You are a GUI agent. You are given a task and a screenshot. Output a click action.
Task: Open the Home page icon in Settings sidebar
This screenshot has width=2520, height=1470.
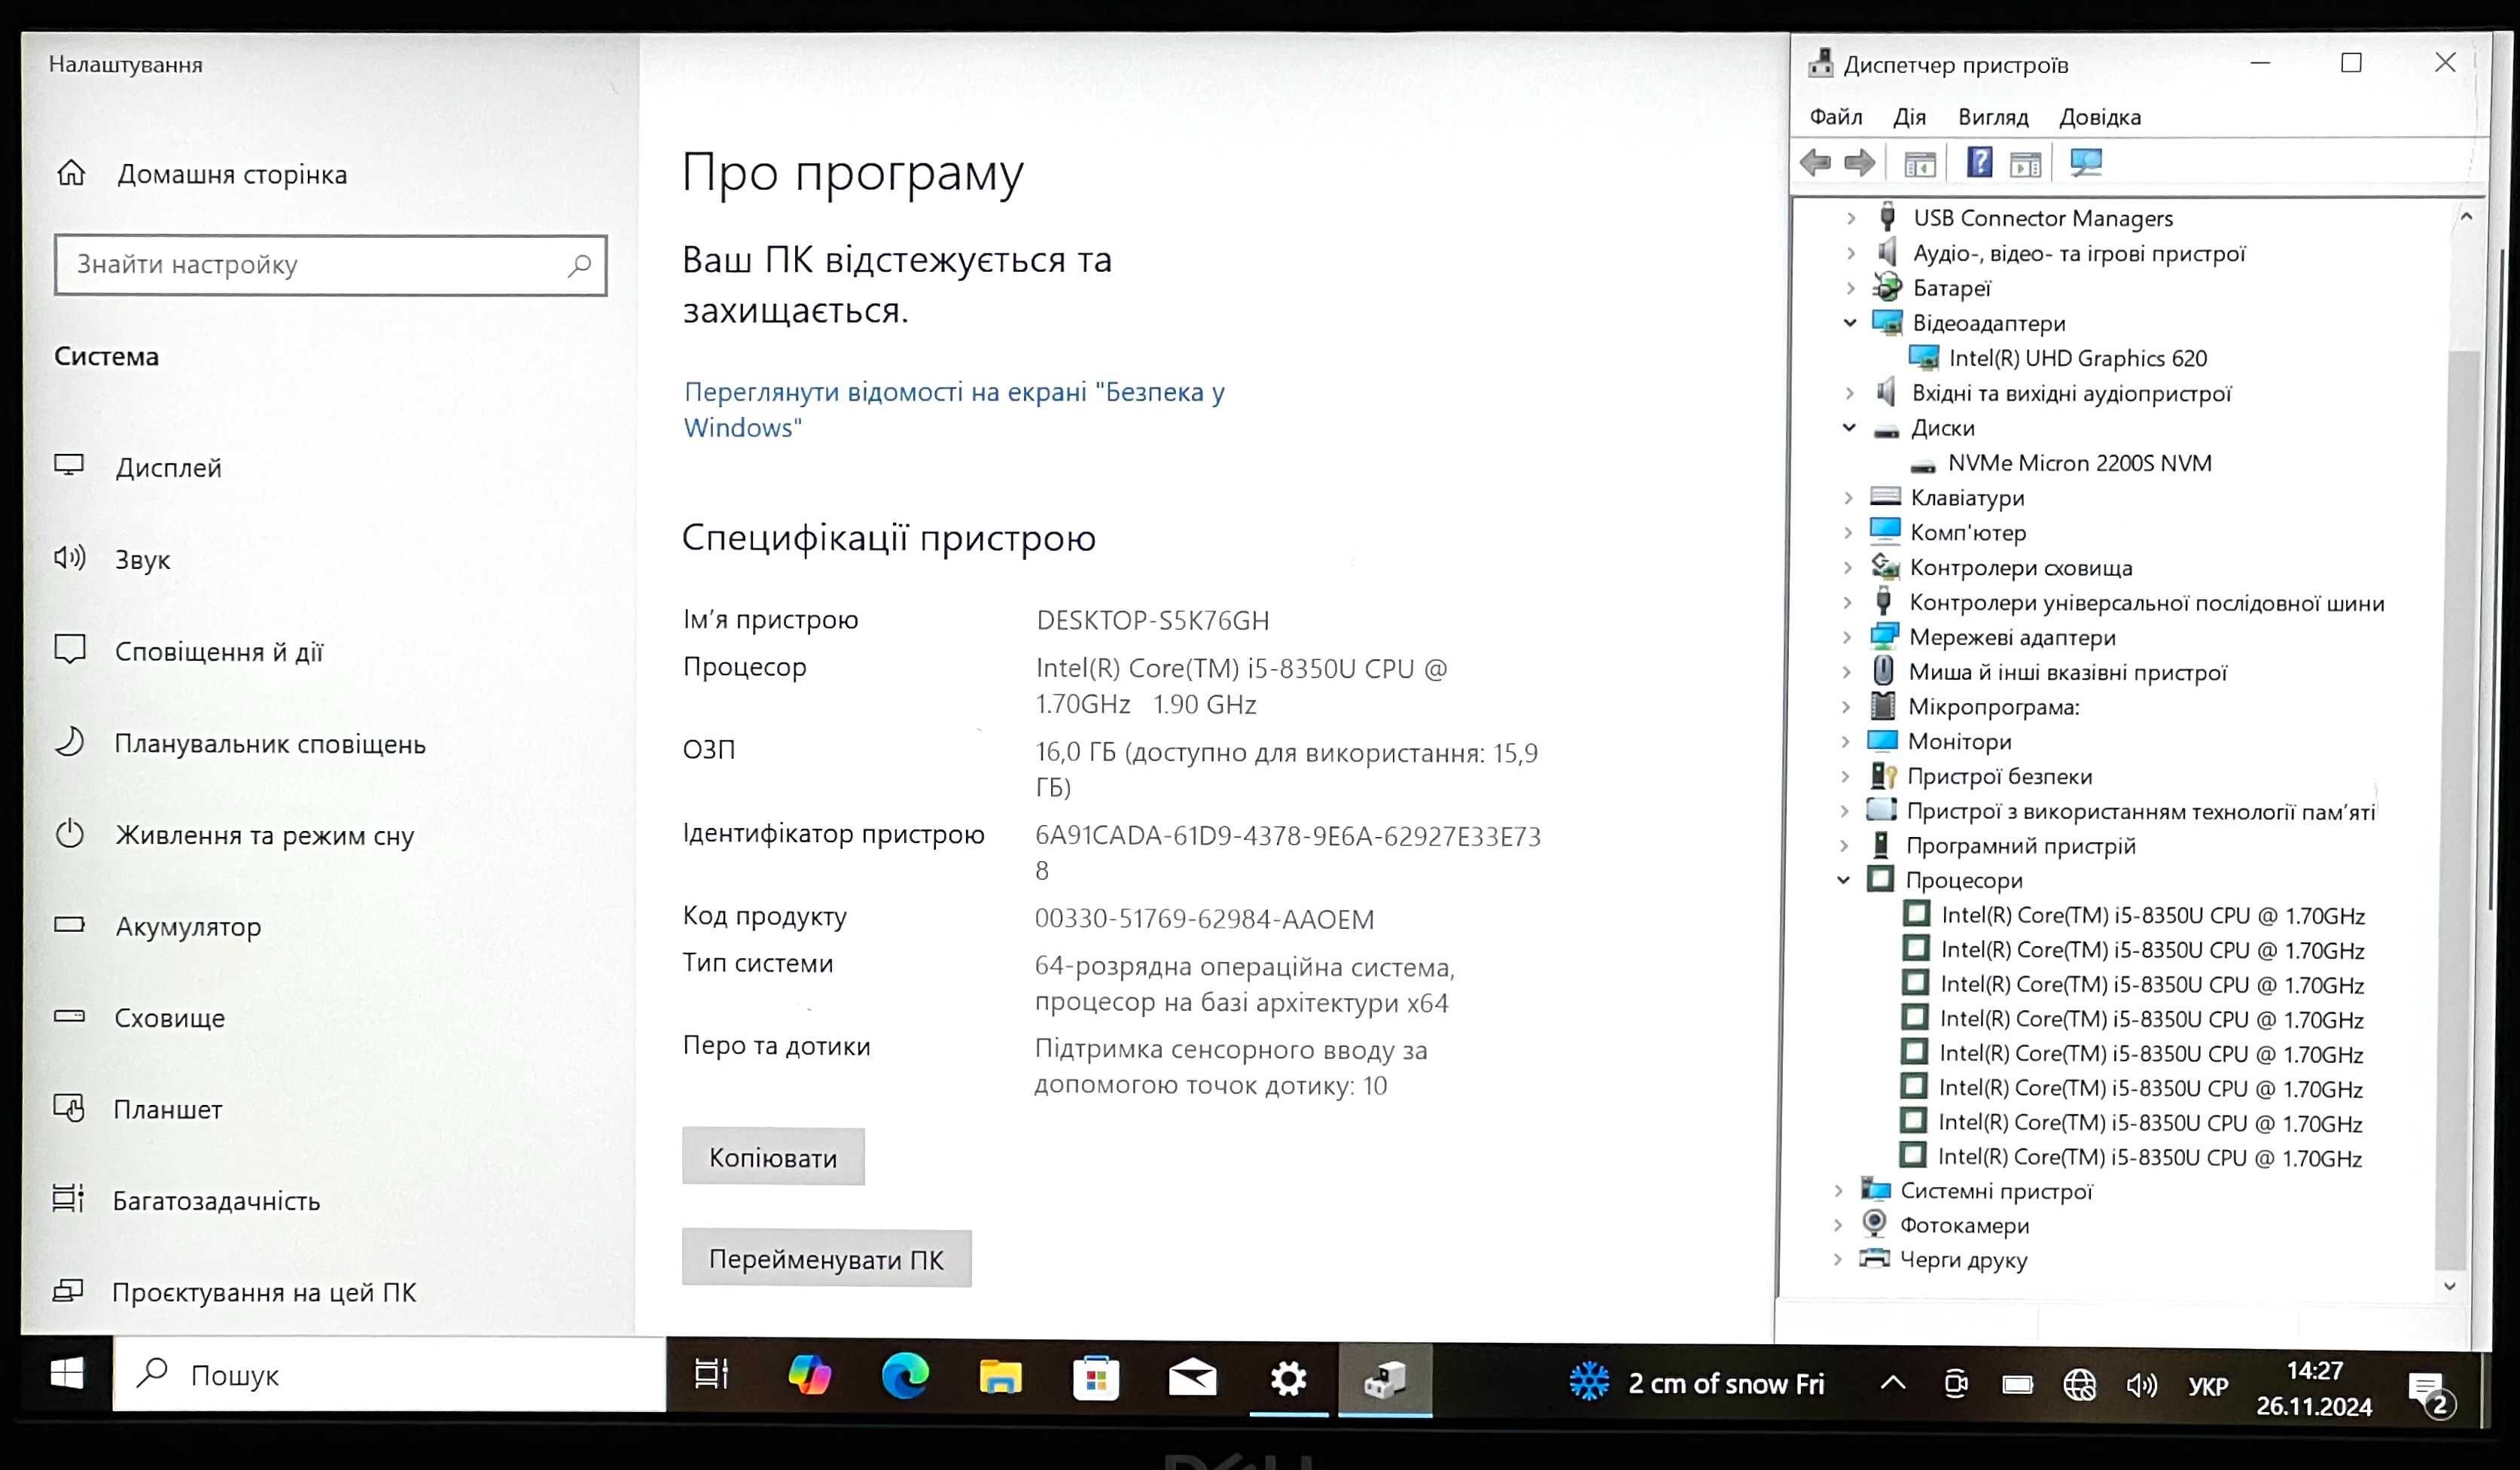coord(71,173)
